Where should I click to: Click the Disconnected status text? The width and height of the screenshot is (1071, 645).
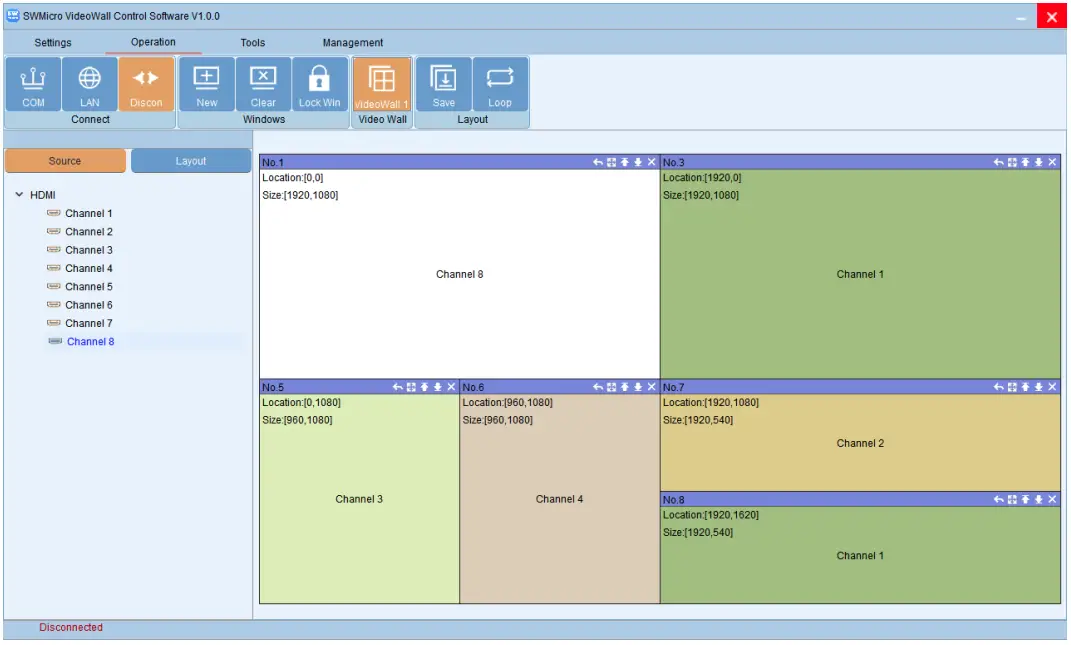pyautogui.click(x=71, y=627)
